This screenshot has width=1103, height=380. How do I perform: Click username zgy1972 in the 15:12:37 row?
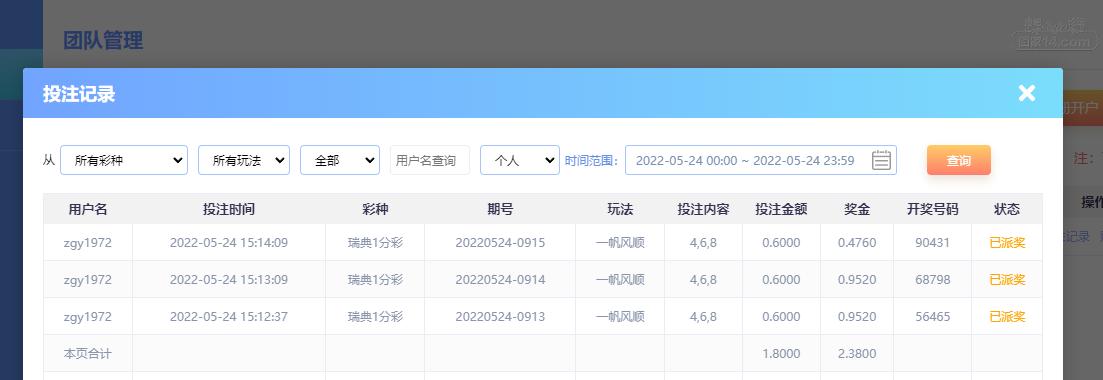pos(87,317)
